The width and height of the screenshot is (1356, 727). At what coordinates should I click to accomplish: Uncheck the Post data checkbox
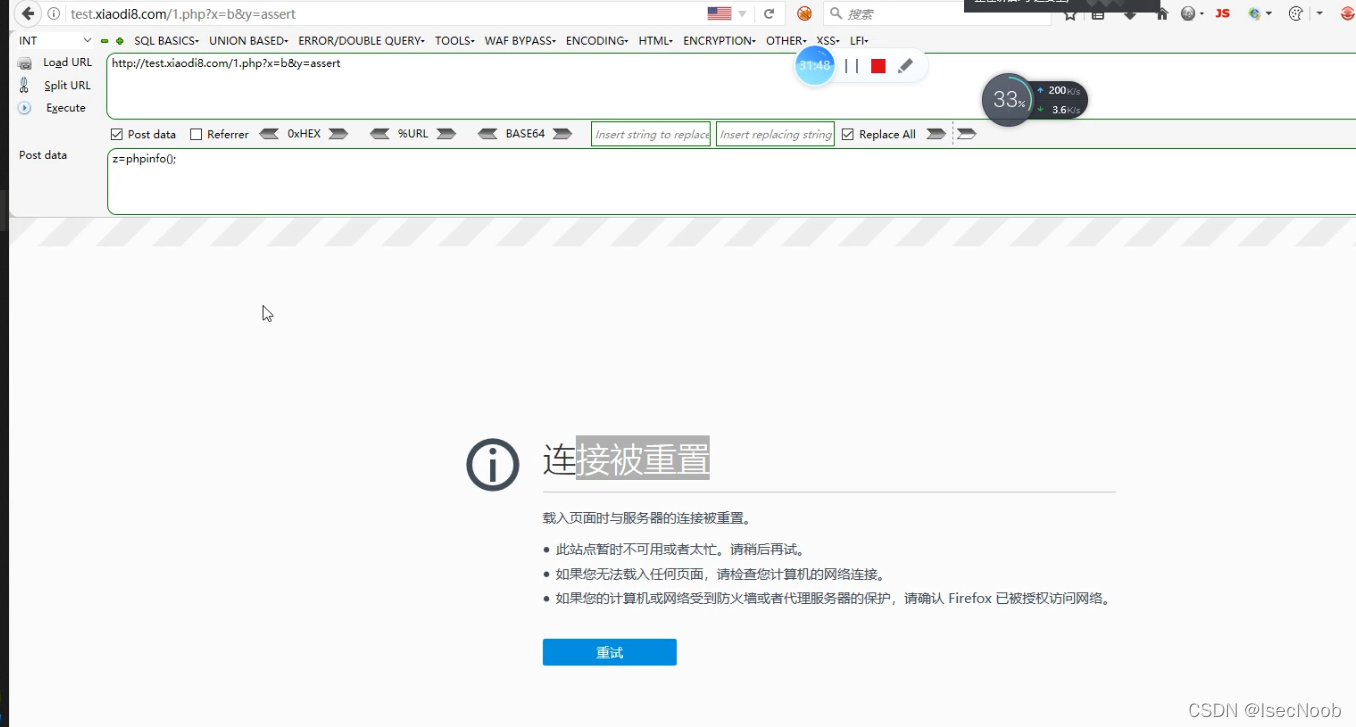117,133
